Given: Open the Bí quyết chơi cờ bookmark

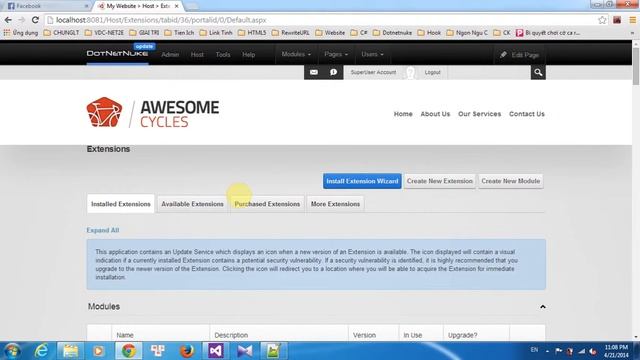Looking at the screenshot, I should [x=548, y=33].
